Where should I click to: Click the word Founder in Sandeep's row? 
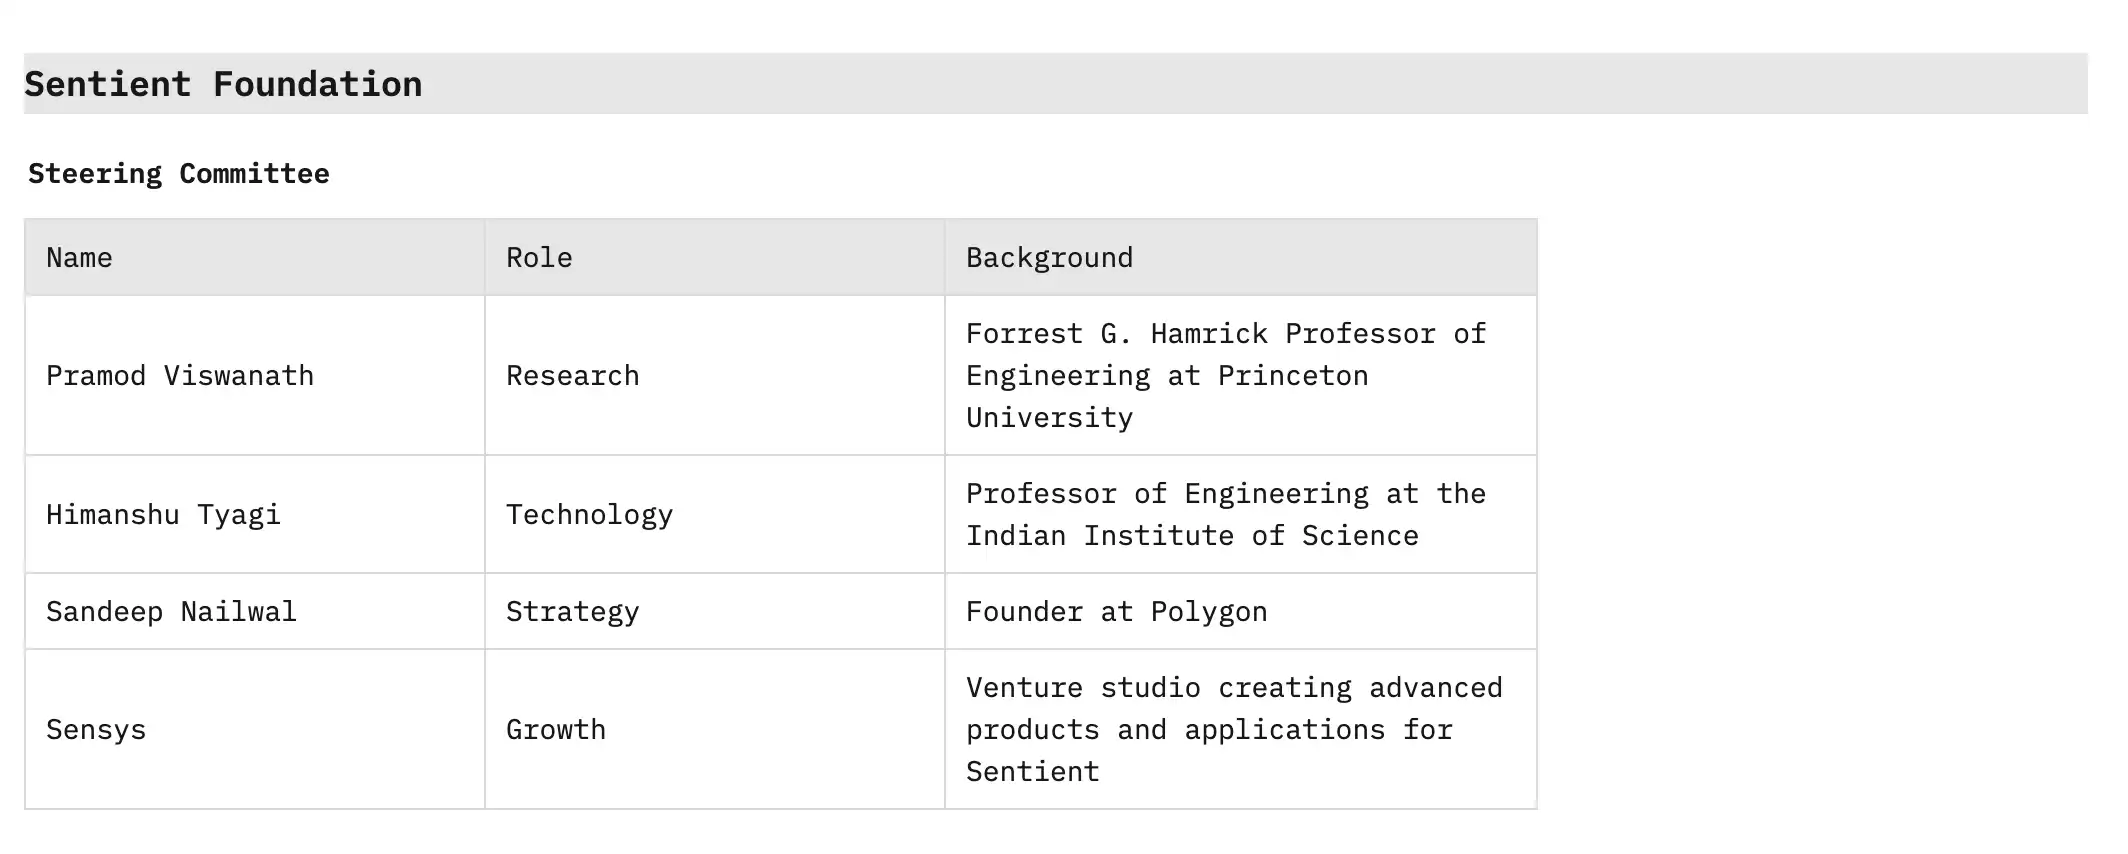click(x=1024, y=612)
